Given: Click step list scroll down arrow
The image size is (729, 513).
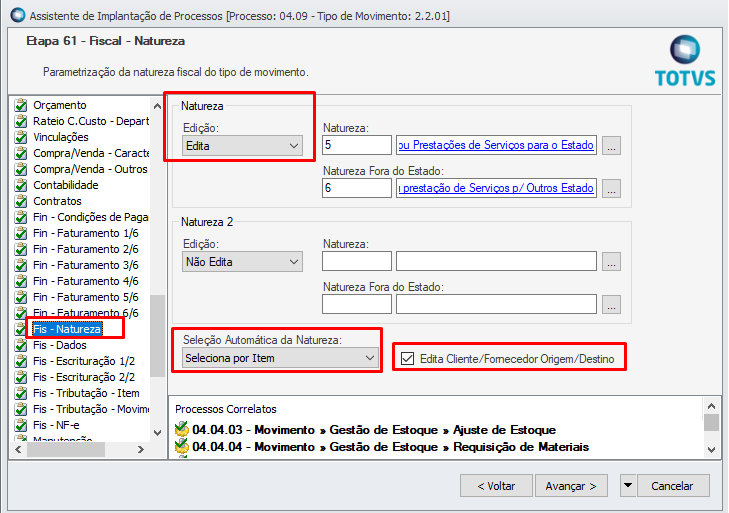Looking at the screenshot, I should [x=158, y=433].
